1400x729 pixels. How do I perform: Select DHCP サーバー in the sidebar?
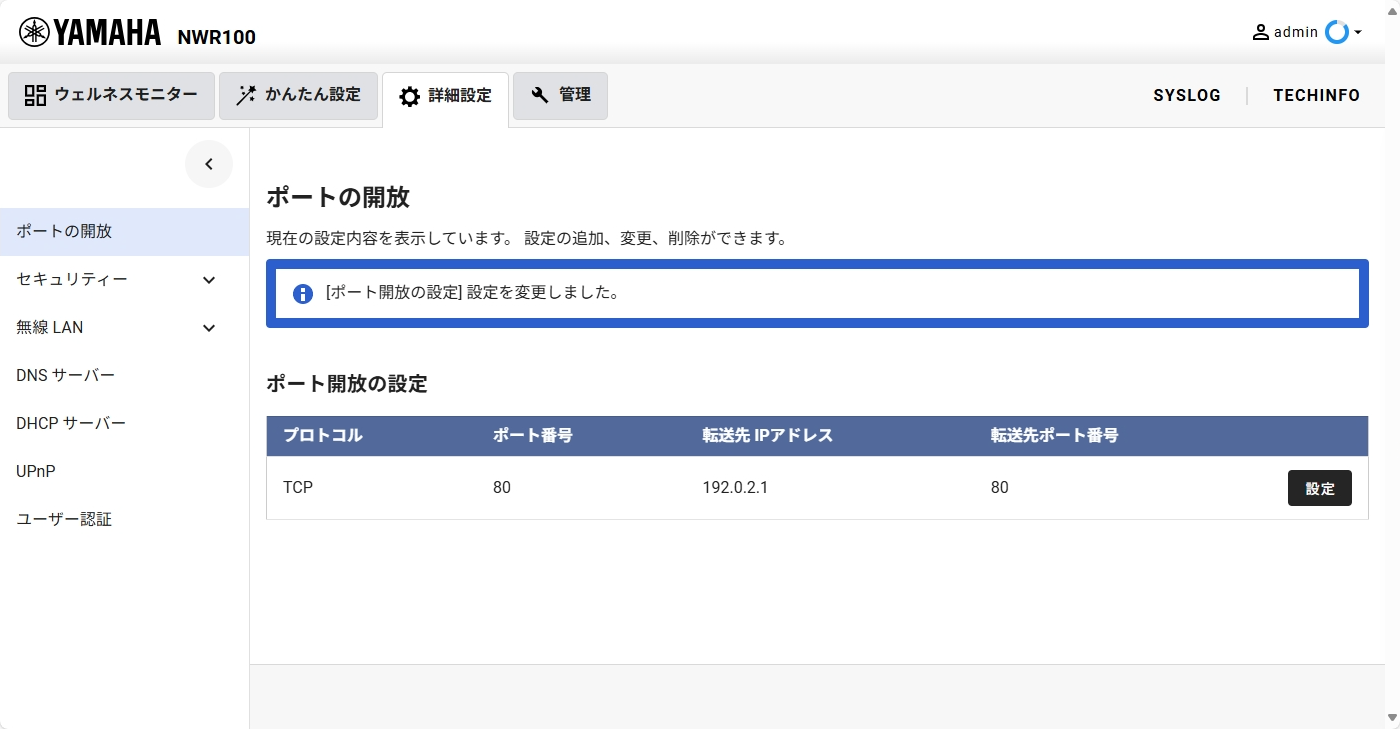pyautogui.click(x=70, y=423)
